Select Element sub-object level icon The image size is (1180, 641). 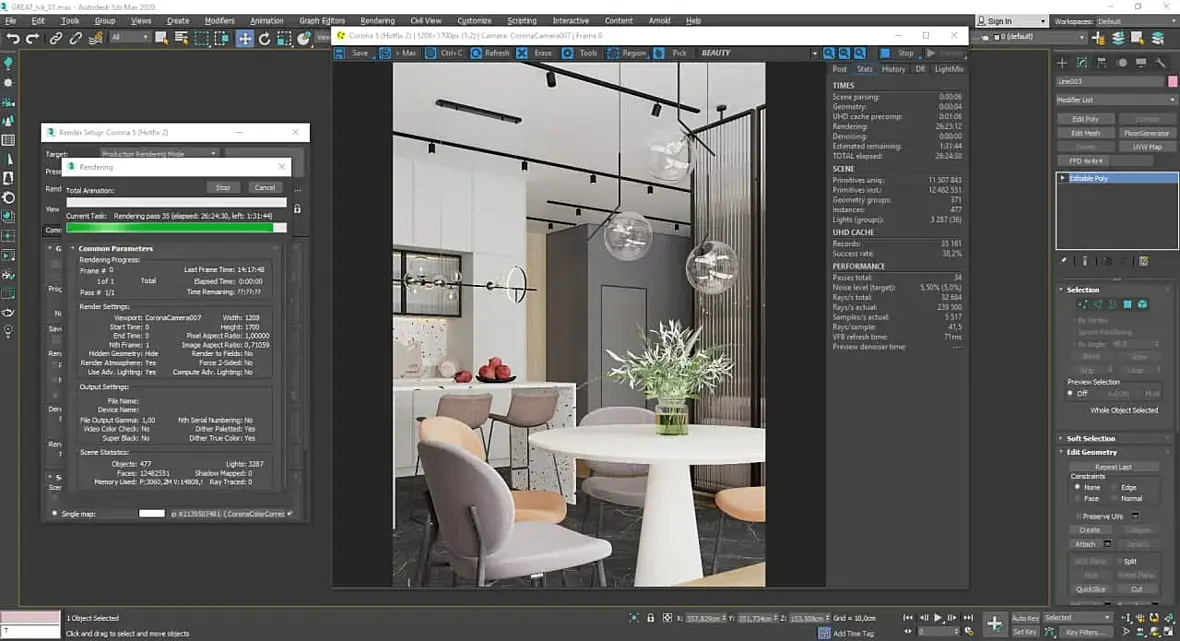pos(1142,304)
